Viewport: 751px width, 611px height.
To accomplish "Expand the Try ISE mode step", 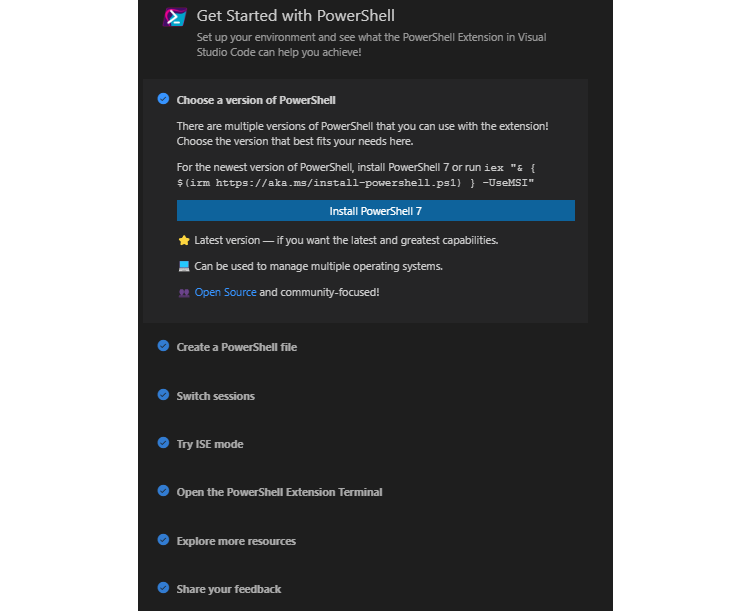I will (x=210, y=444).
